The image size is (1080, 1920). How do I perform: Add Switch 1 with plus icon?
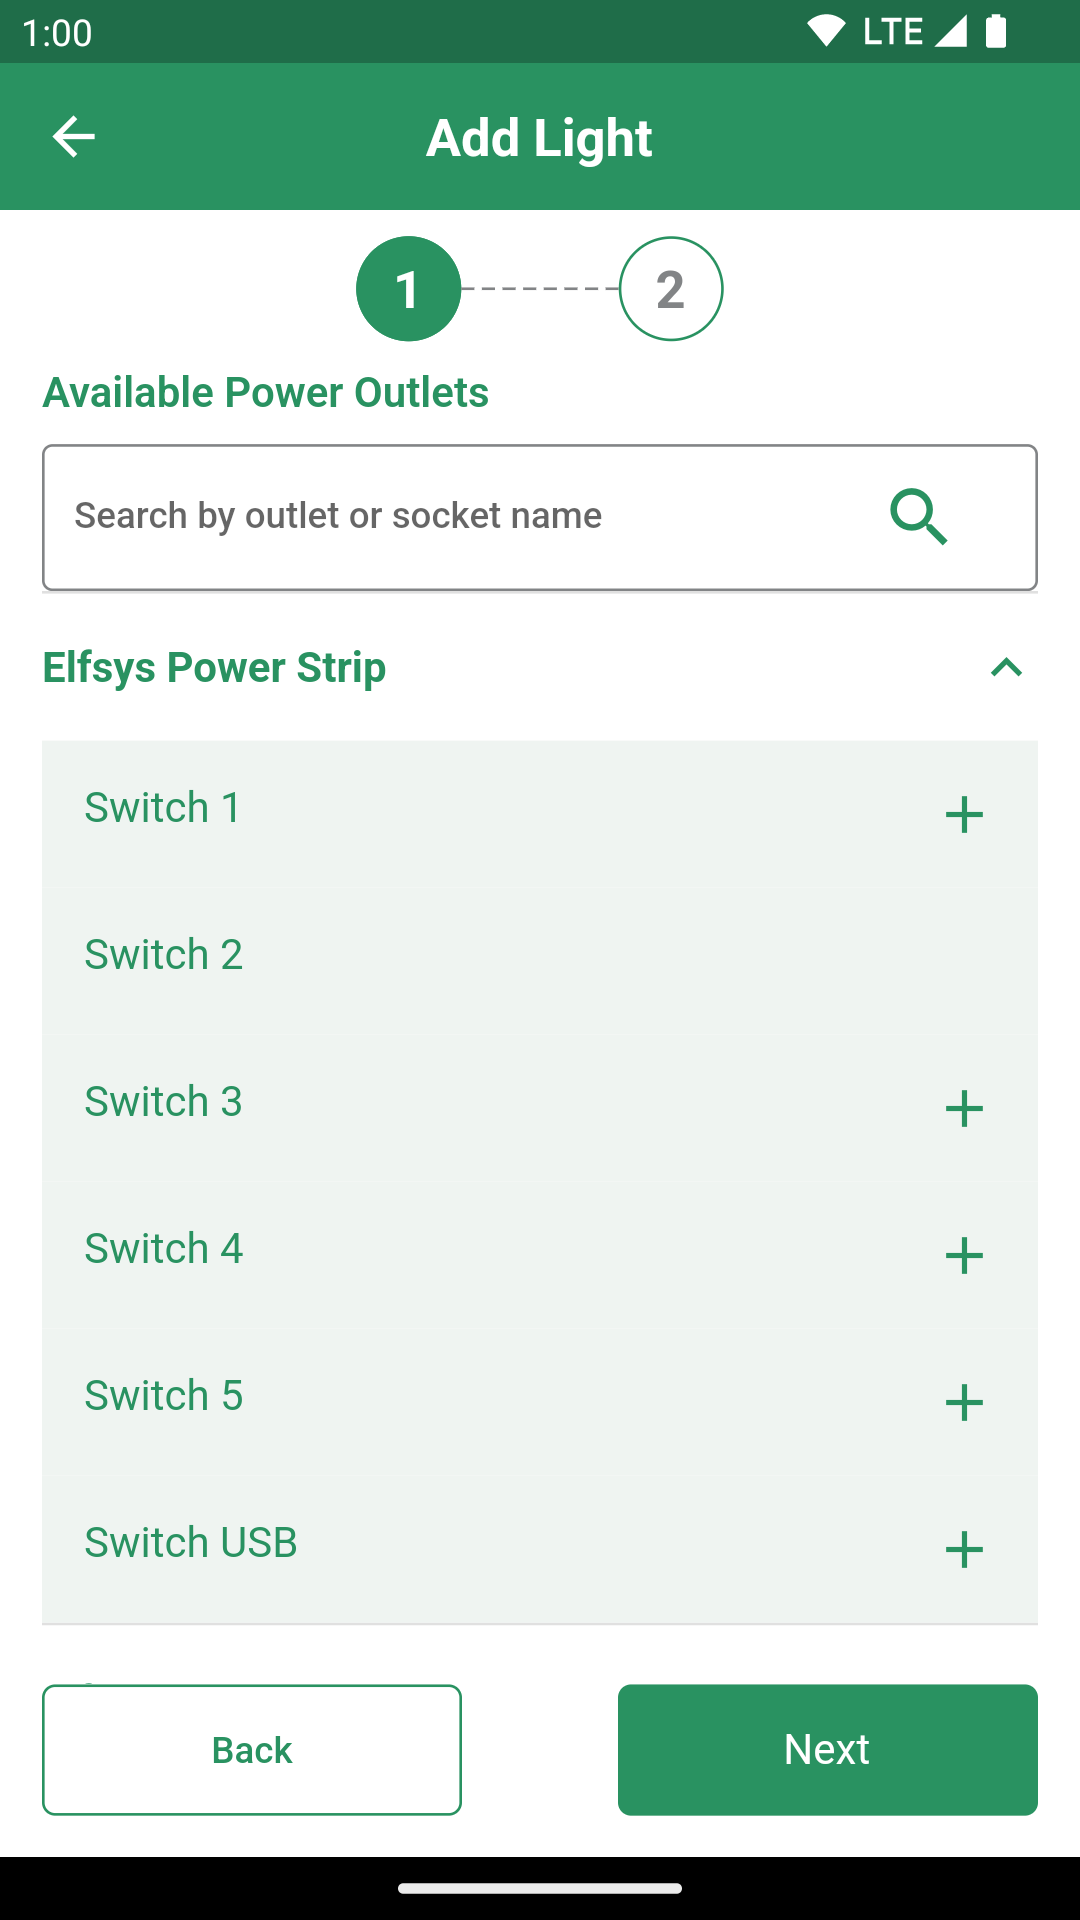coord(964,814)
